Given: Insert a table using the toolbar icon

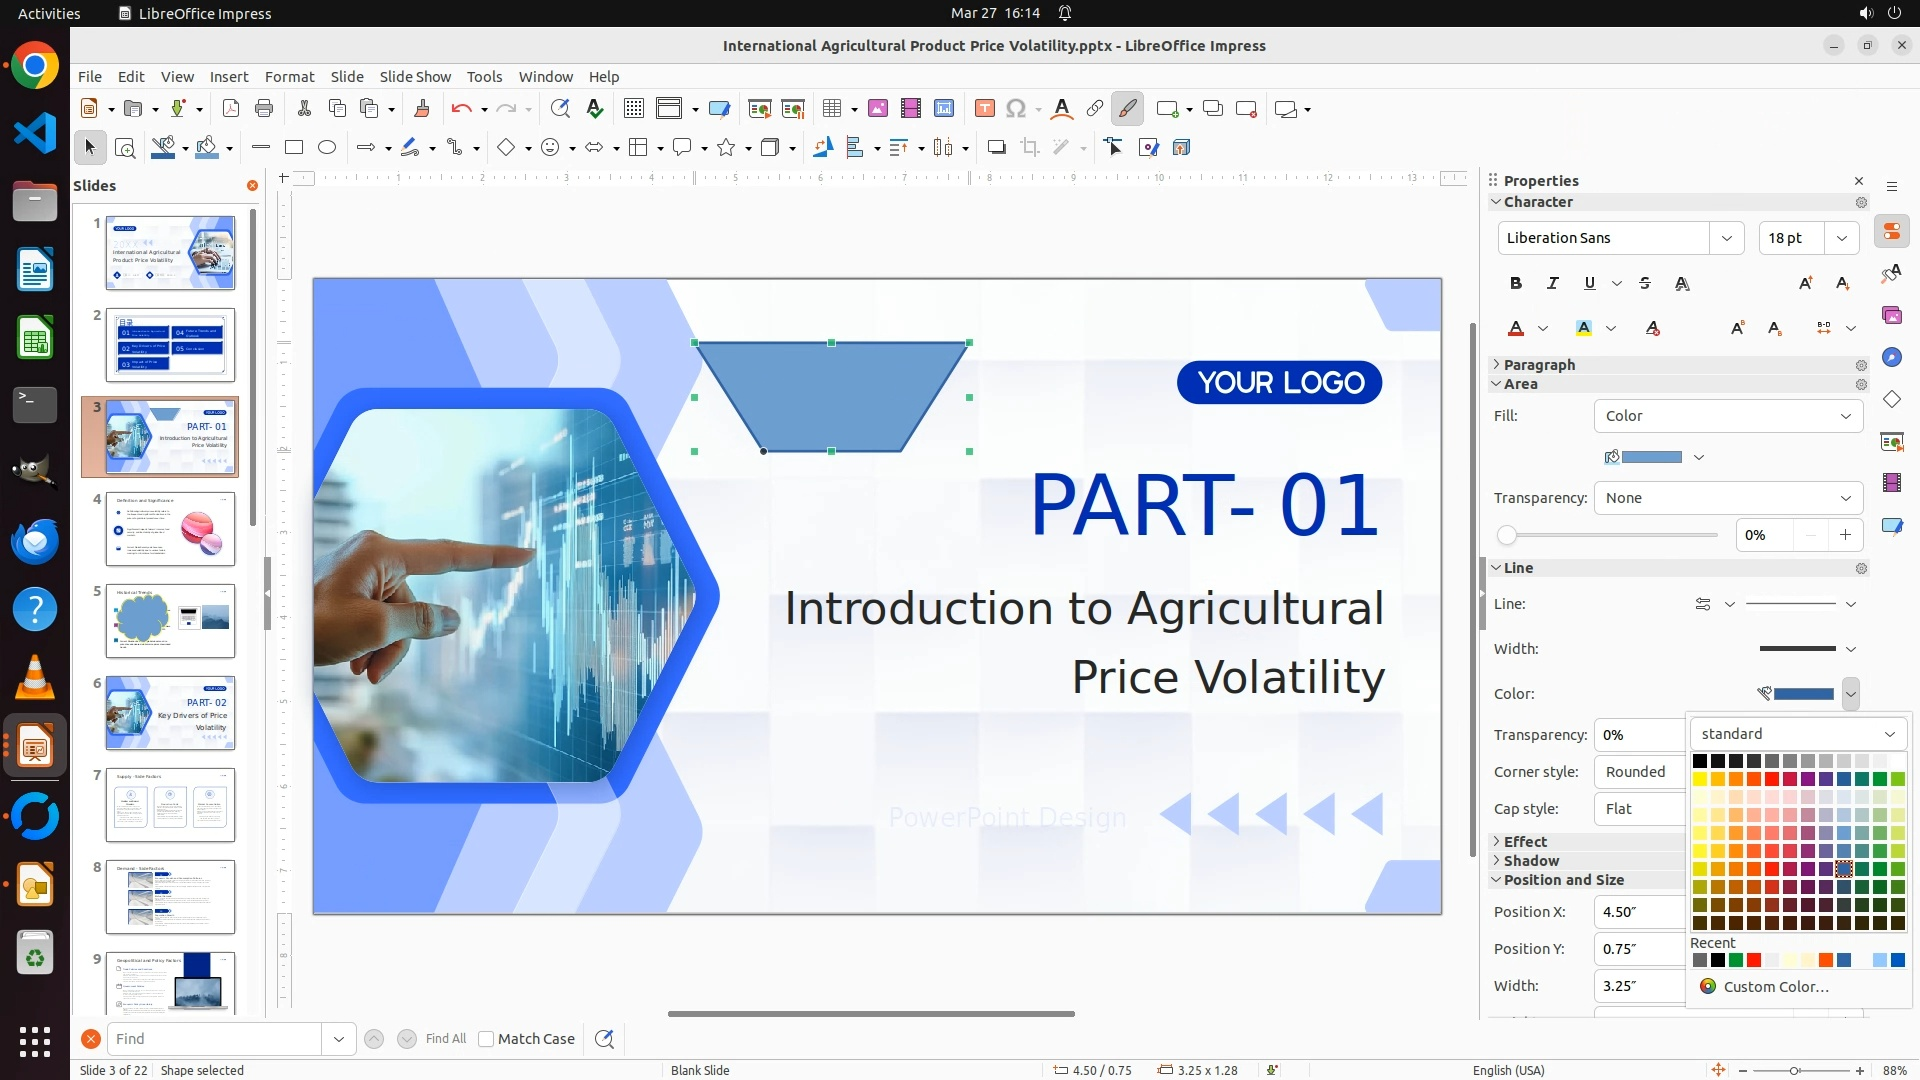Looking at the screenshot, I should pyautogui.click(x=832, y=109).
